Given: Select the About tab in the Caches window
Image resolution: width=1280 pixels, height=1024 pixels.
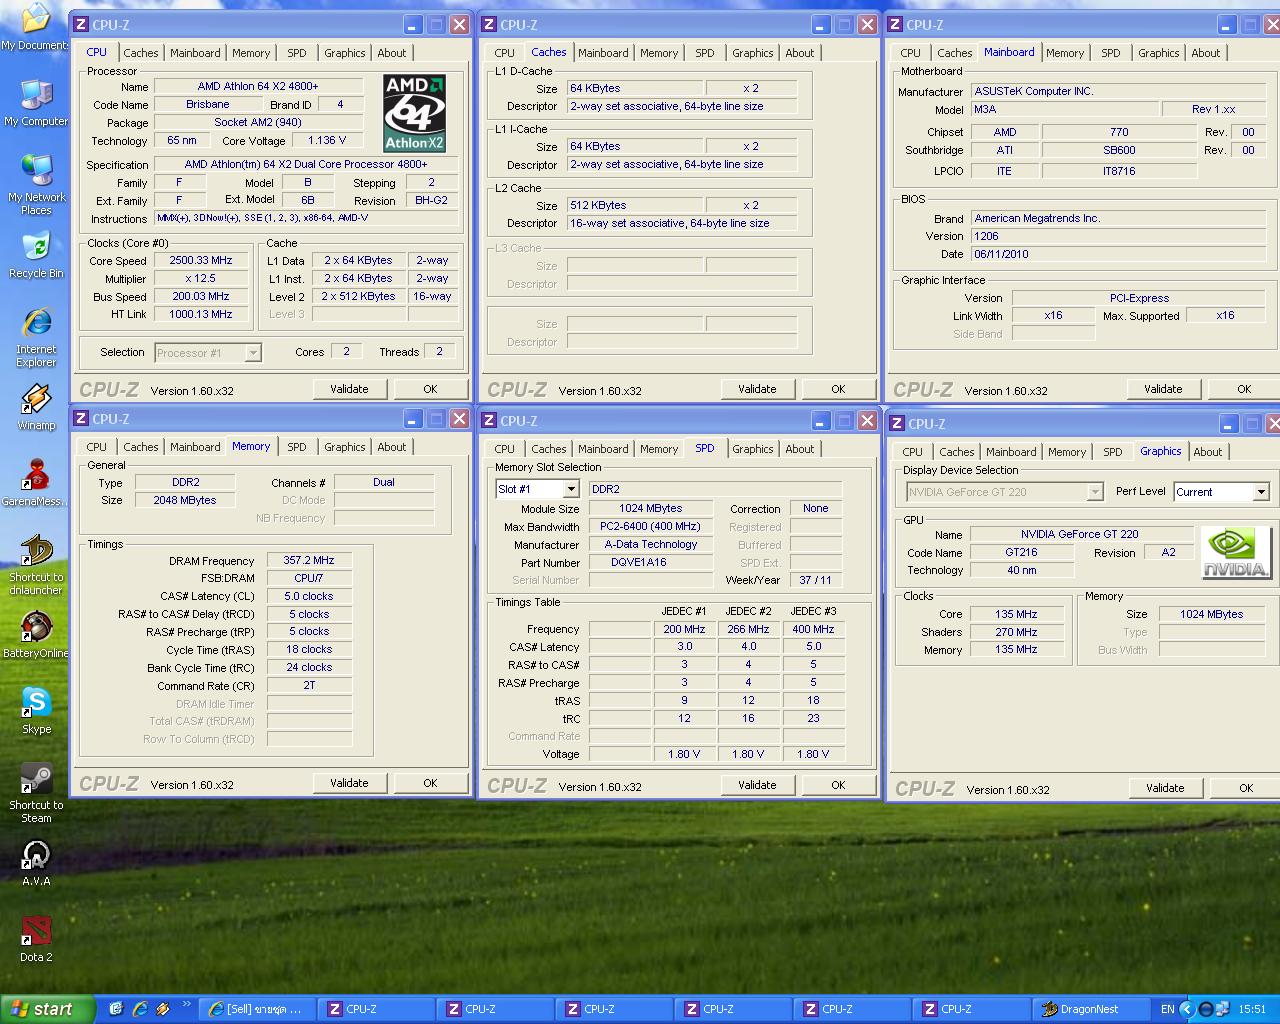Looking at the screenshot, I should pyautogui.click(x=799, y=53).
